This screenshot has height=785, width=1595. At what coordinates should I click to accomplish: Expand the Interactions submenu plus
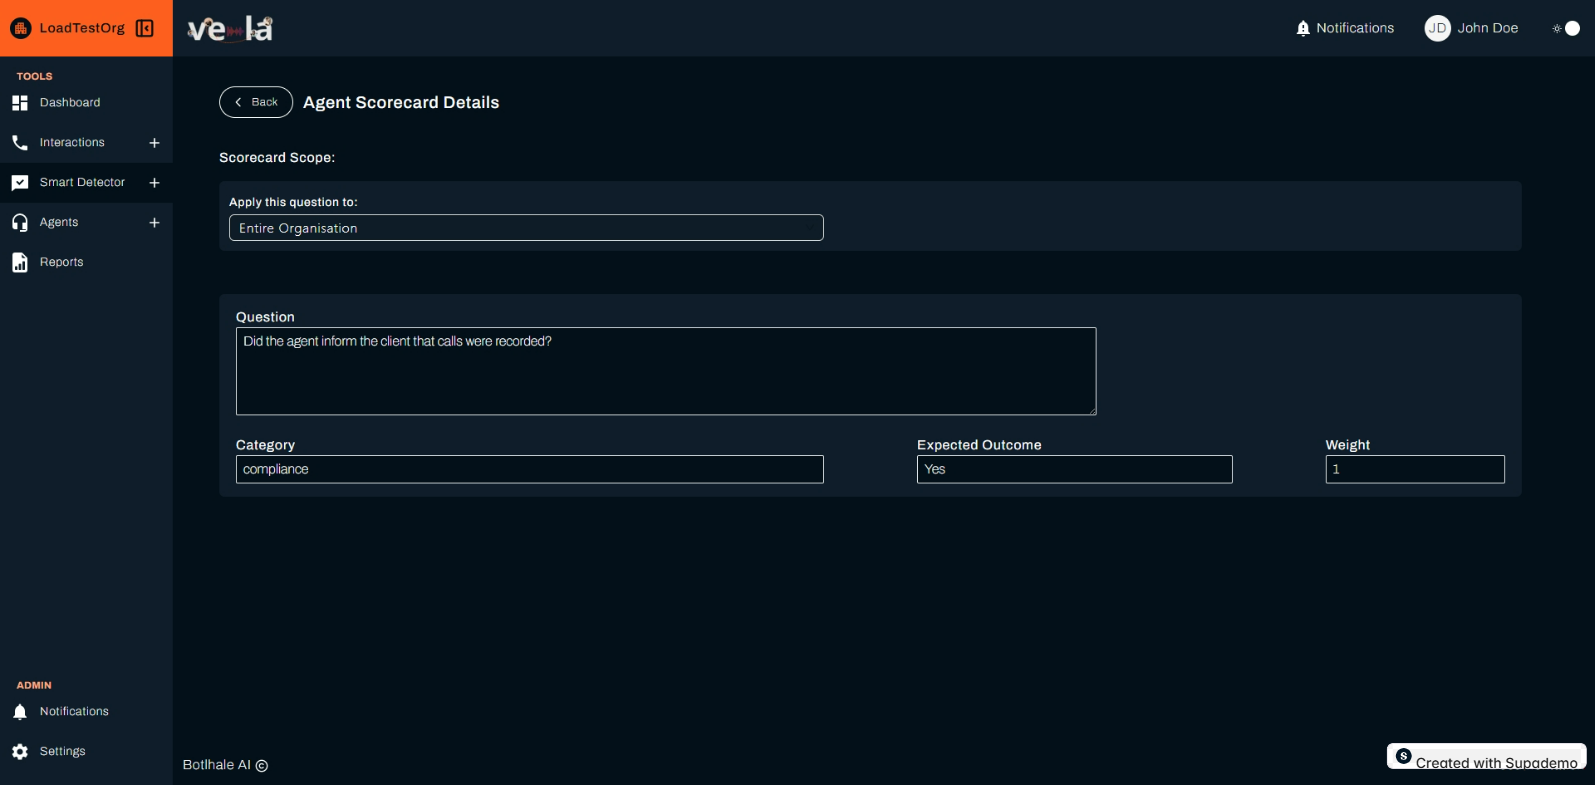[154, 143]
